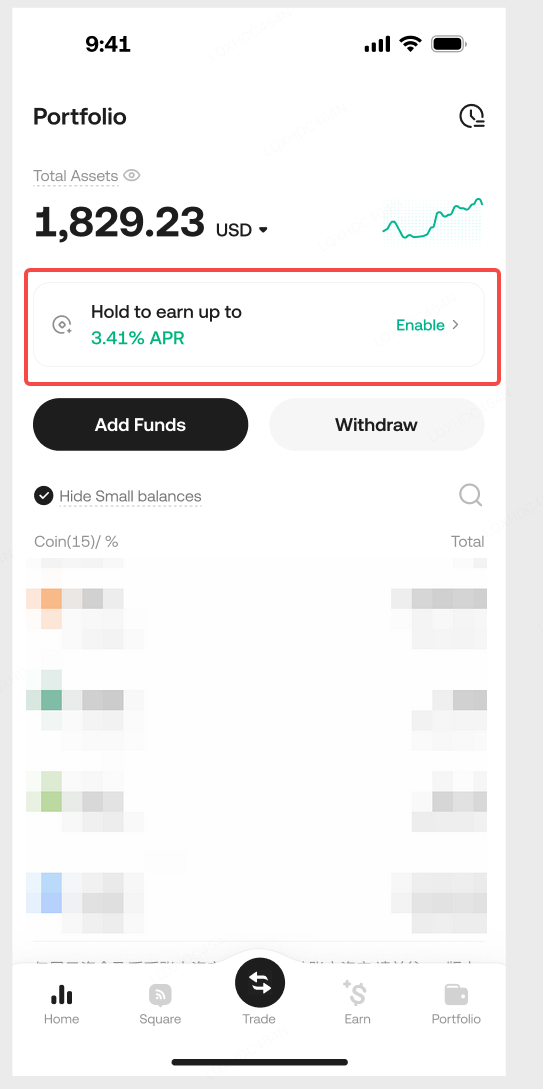Click the earn coin icon in APR card
The width and height of the screenshot is (543, 1089).
[62, 324]
